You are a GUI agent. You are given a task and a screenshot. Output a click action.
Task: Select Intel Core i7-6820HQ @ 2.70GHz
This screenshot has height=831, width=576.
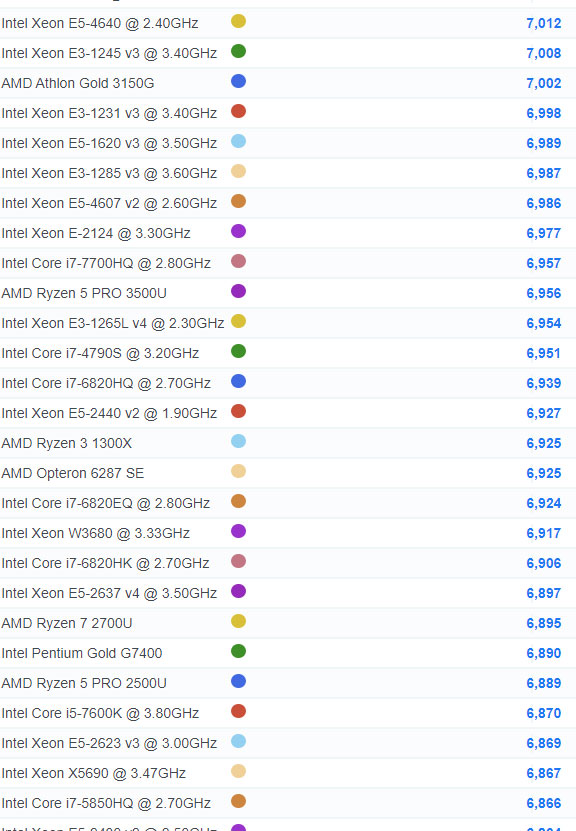coord(106,383)
